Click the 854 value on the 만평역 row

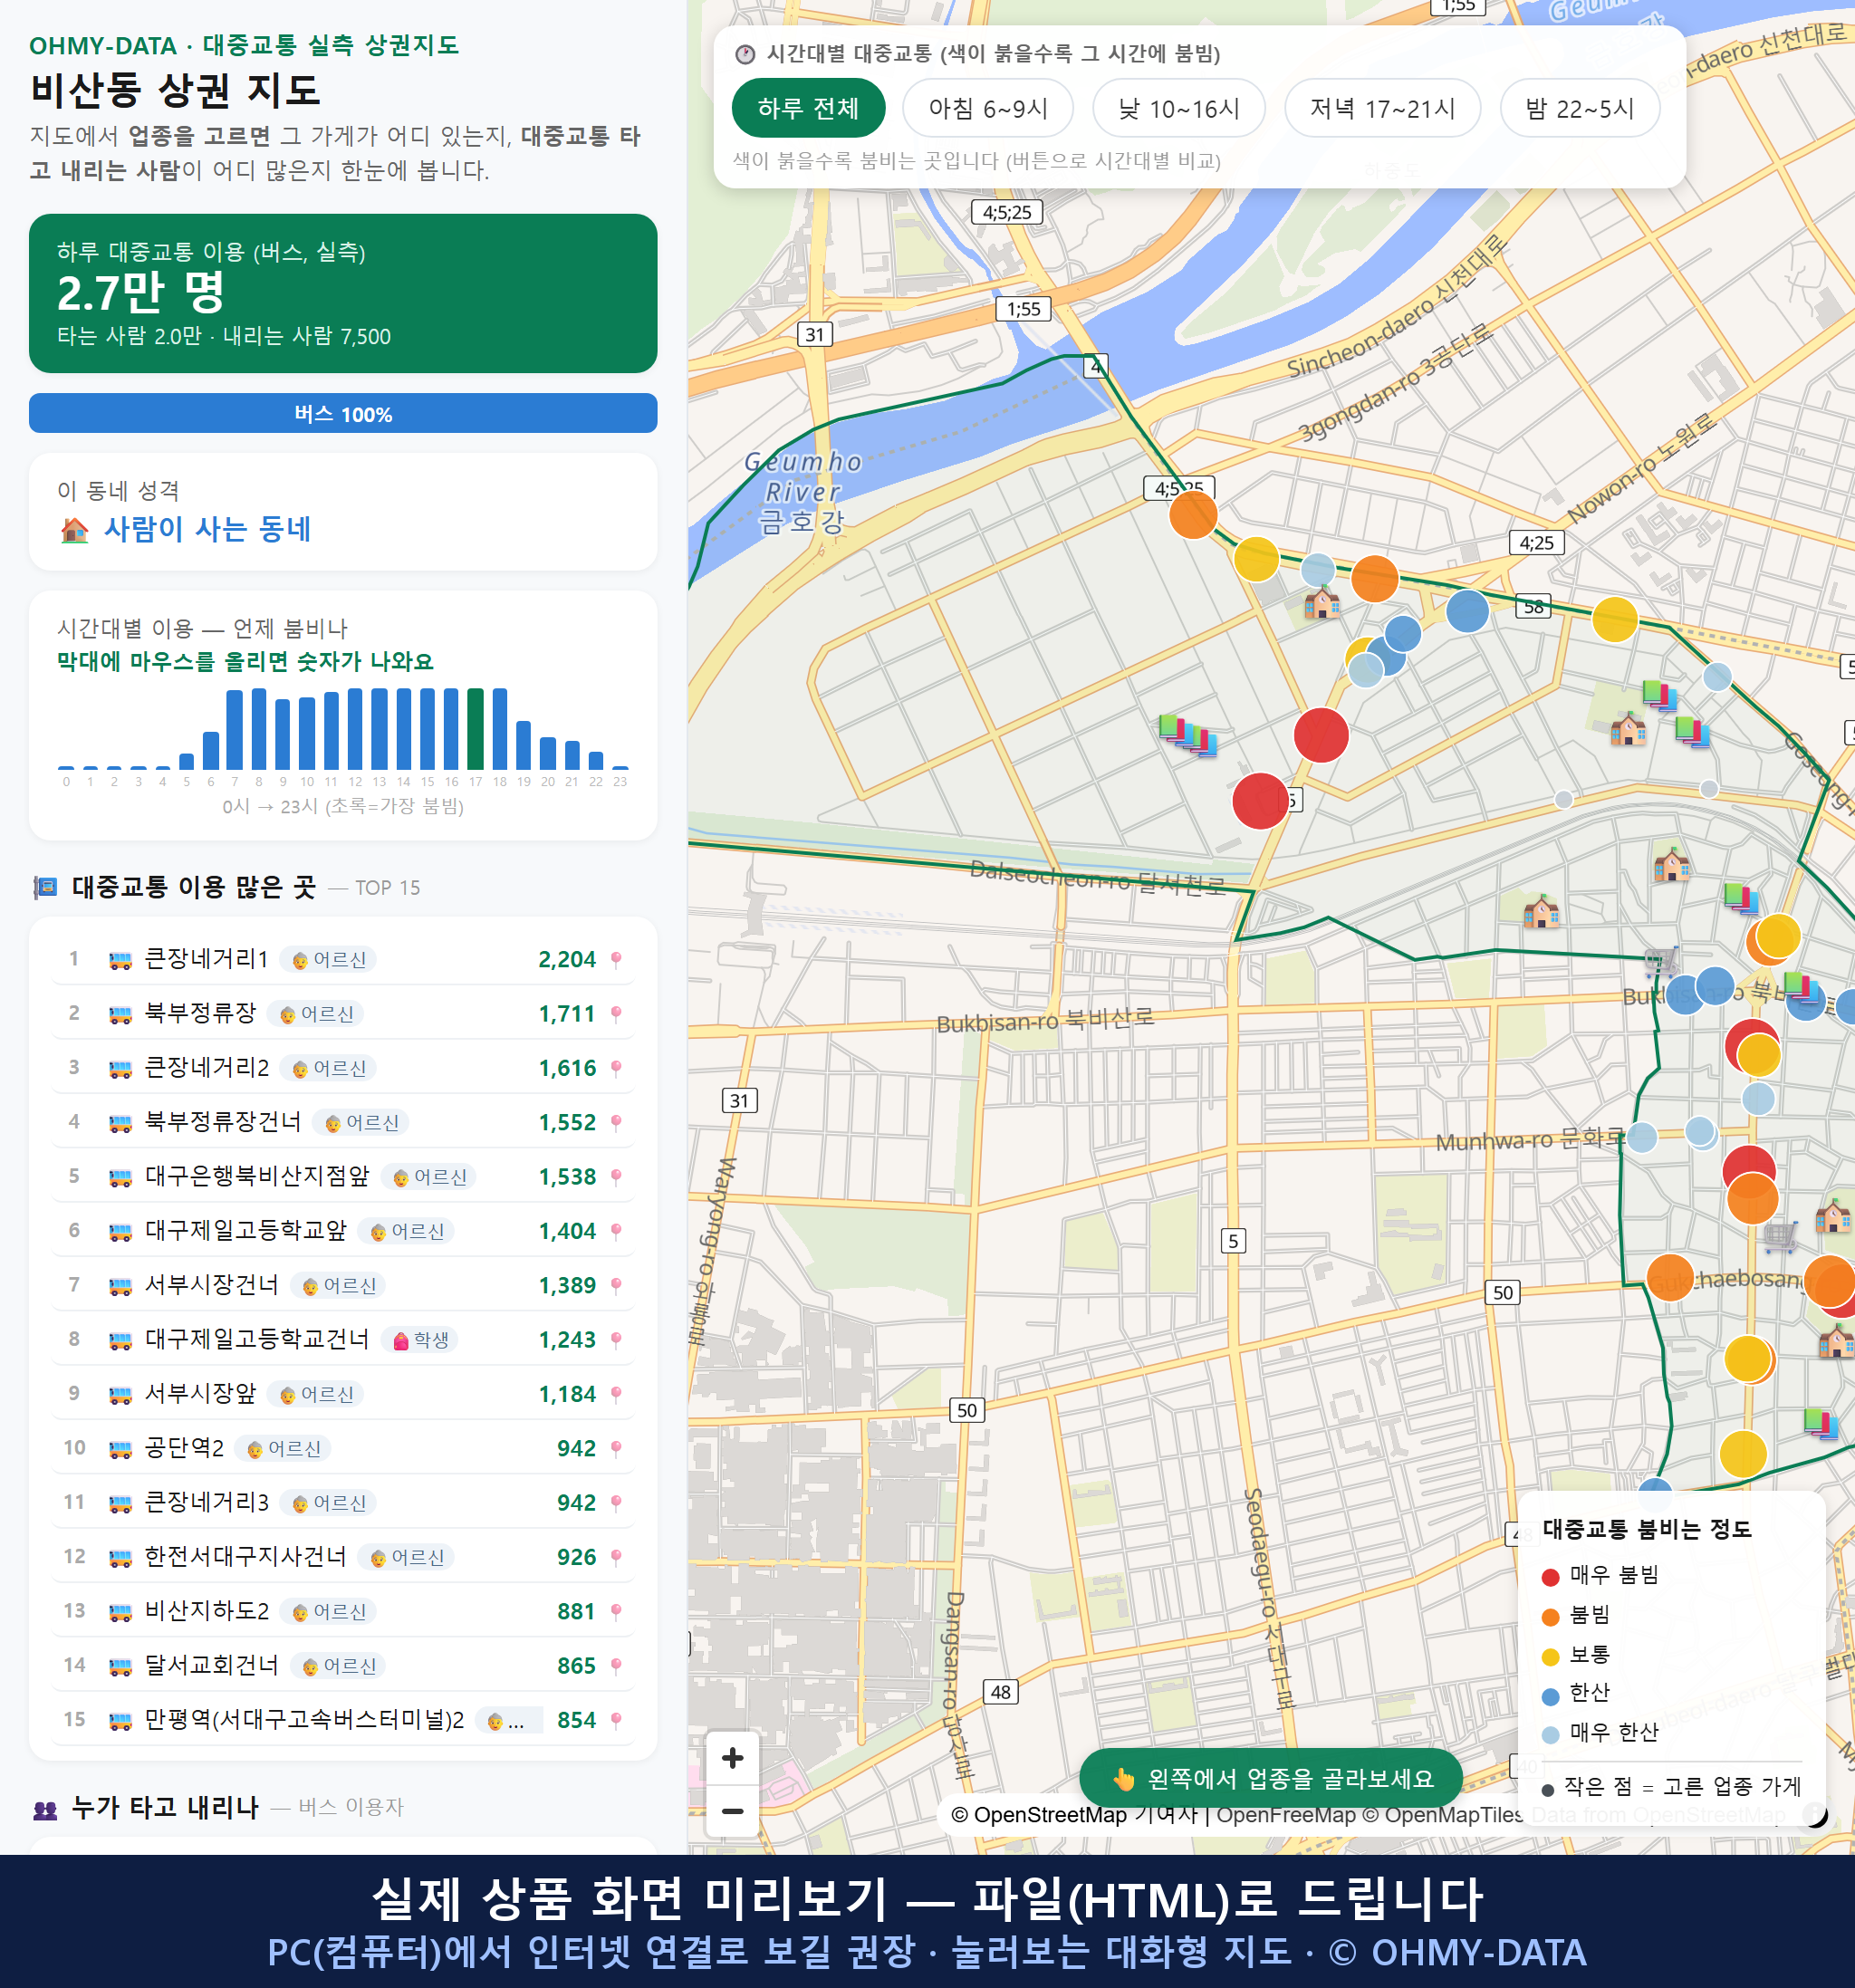[576, 1720]
